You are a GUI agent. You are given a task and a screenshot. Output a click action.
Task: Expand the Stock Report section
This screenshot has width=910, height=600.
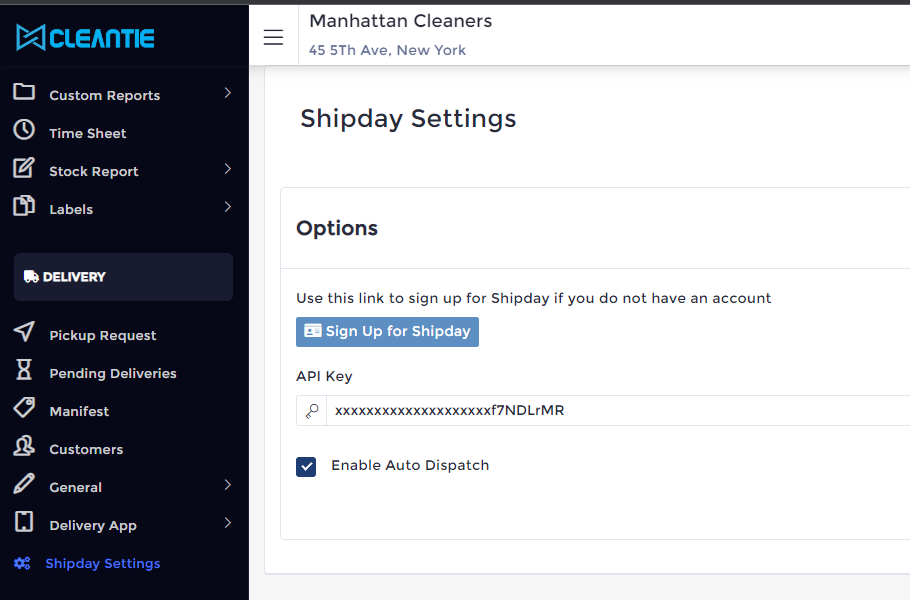(x=228, y=170)
